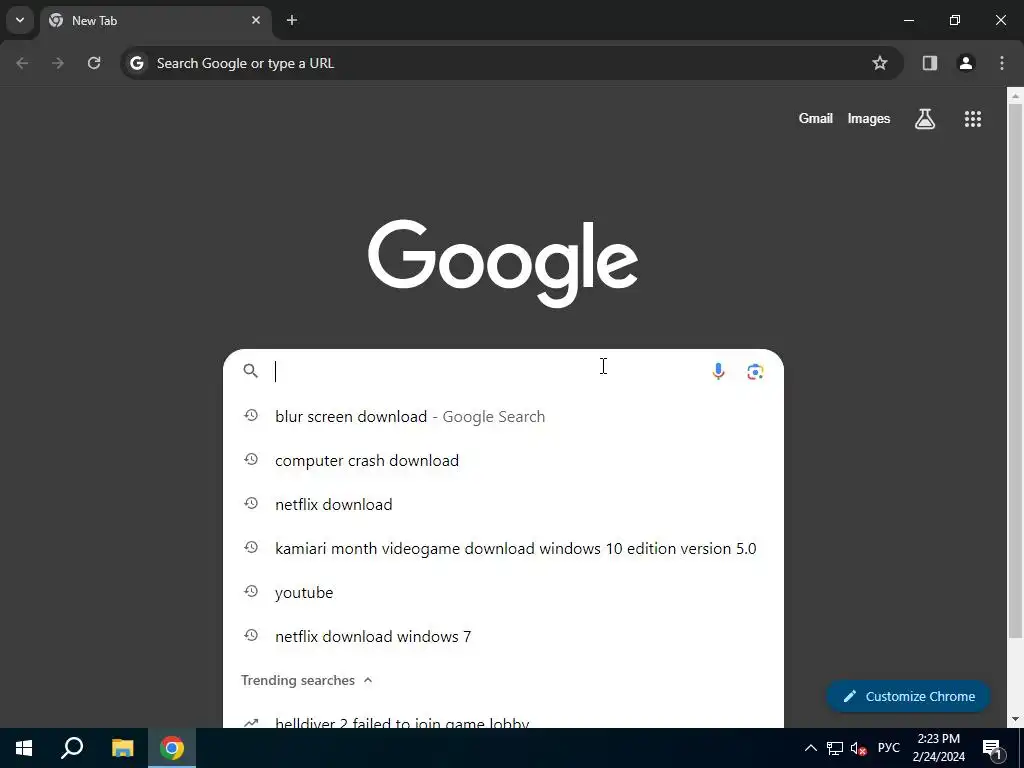Click the Customize Chrome button
The height and width of the screenshot is (768, 1024).
(908, 696)
